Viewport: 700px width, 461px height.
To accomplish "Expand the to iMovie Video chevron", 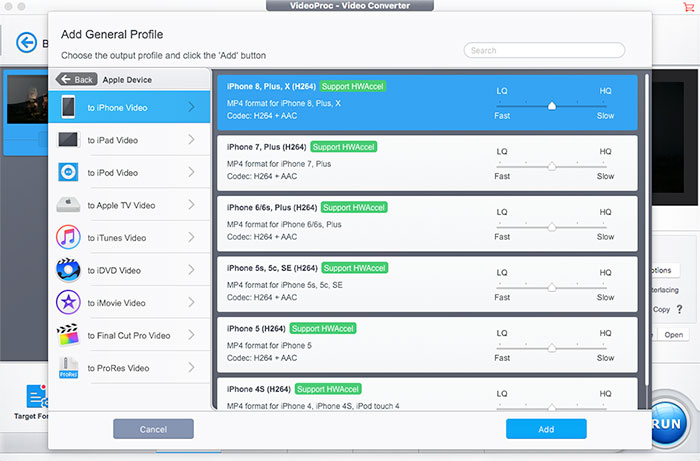I will click(192, 302).
